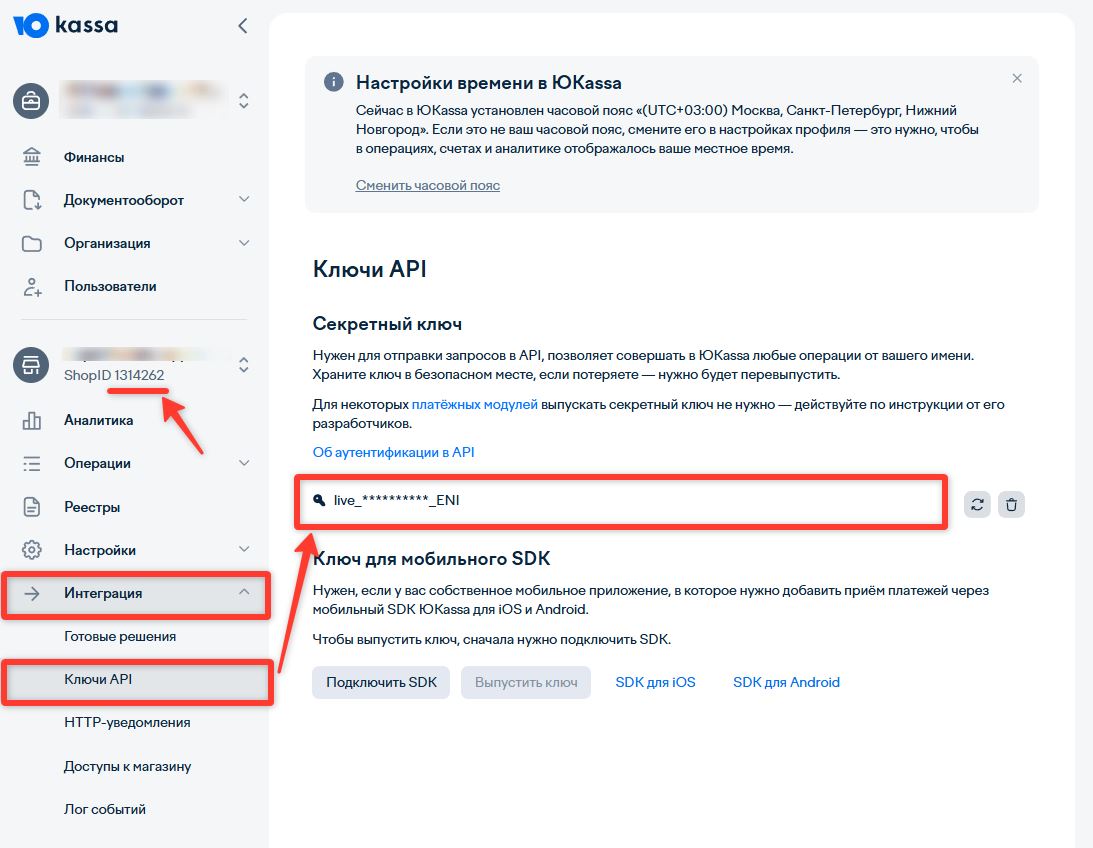Image resolution: width=1093 pixels, height=848 pixels.
Task: Collapse the sidebar with the left chevron
Action: click(243, 26)
